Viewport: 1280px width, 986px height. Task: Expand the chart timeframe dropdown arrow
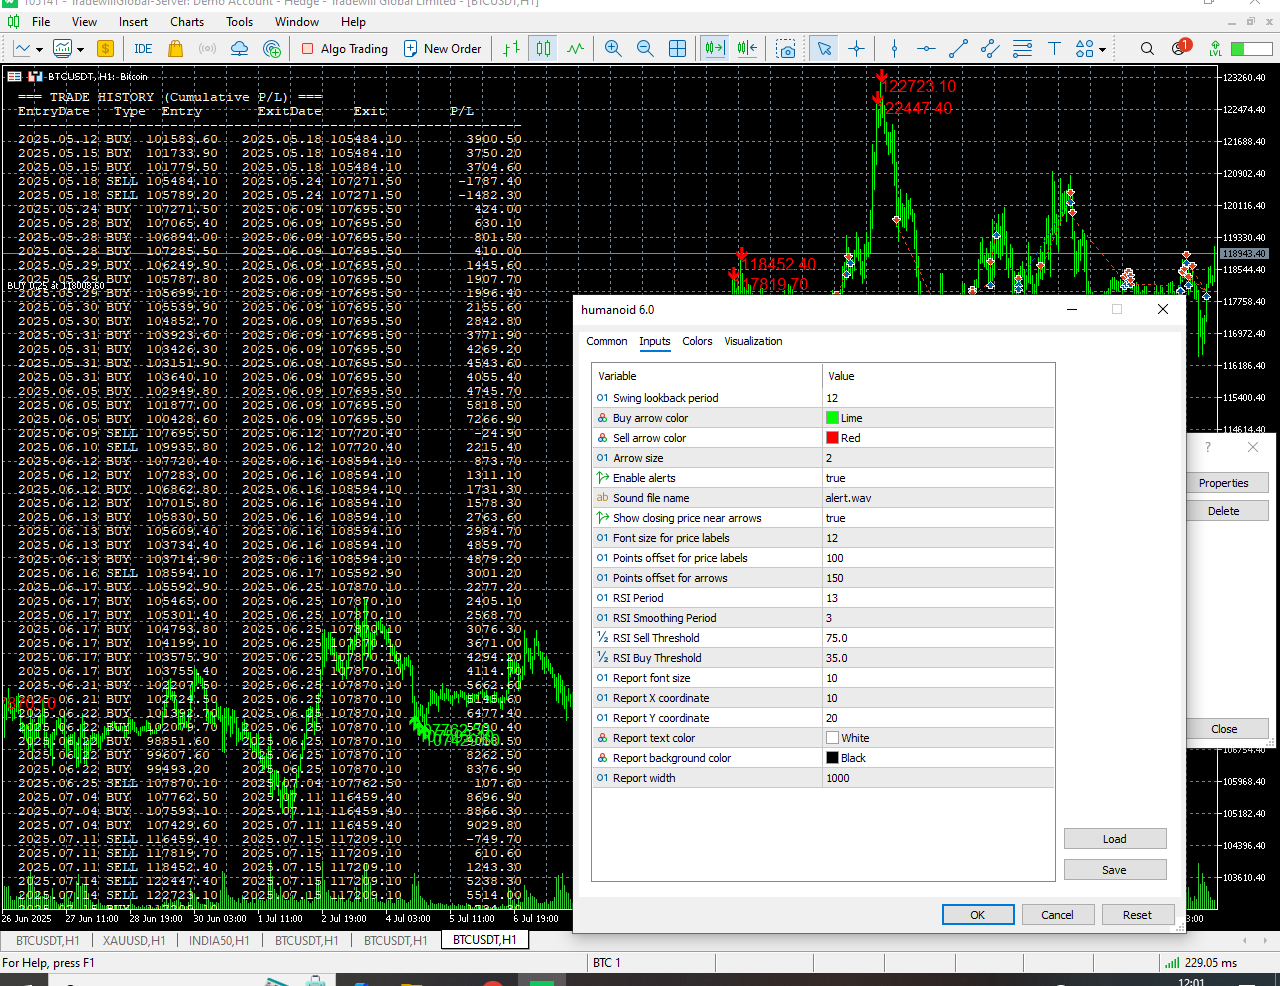pyautogui.click(x=39, y=49)
